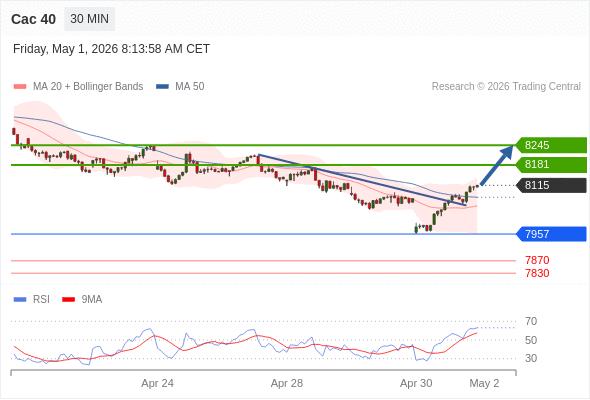
Task: Toggle the MA 20 + Bollinger Bands legend label
Action: pos(88,87)
